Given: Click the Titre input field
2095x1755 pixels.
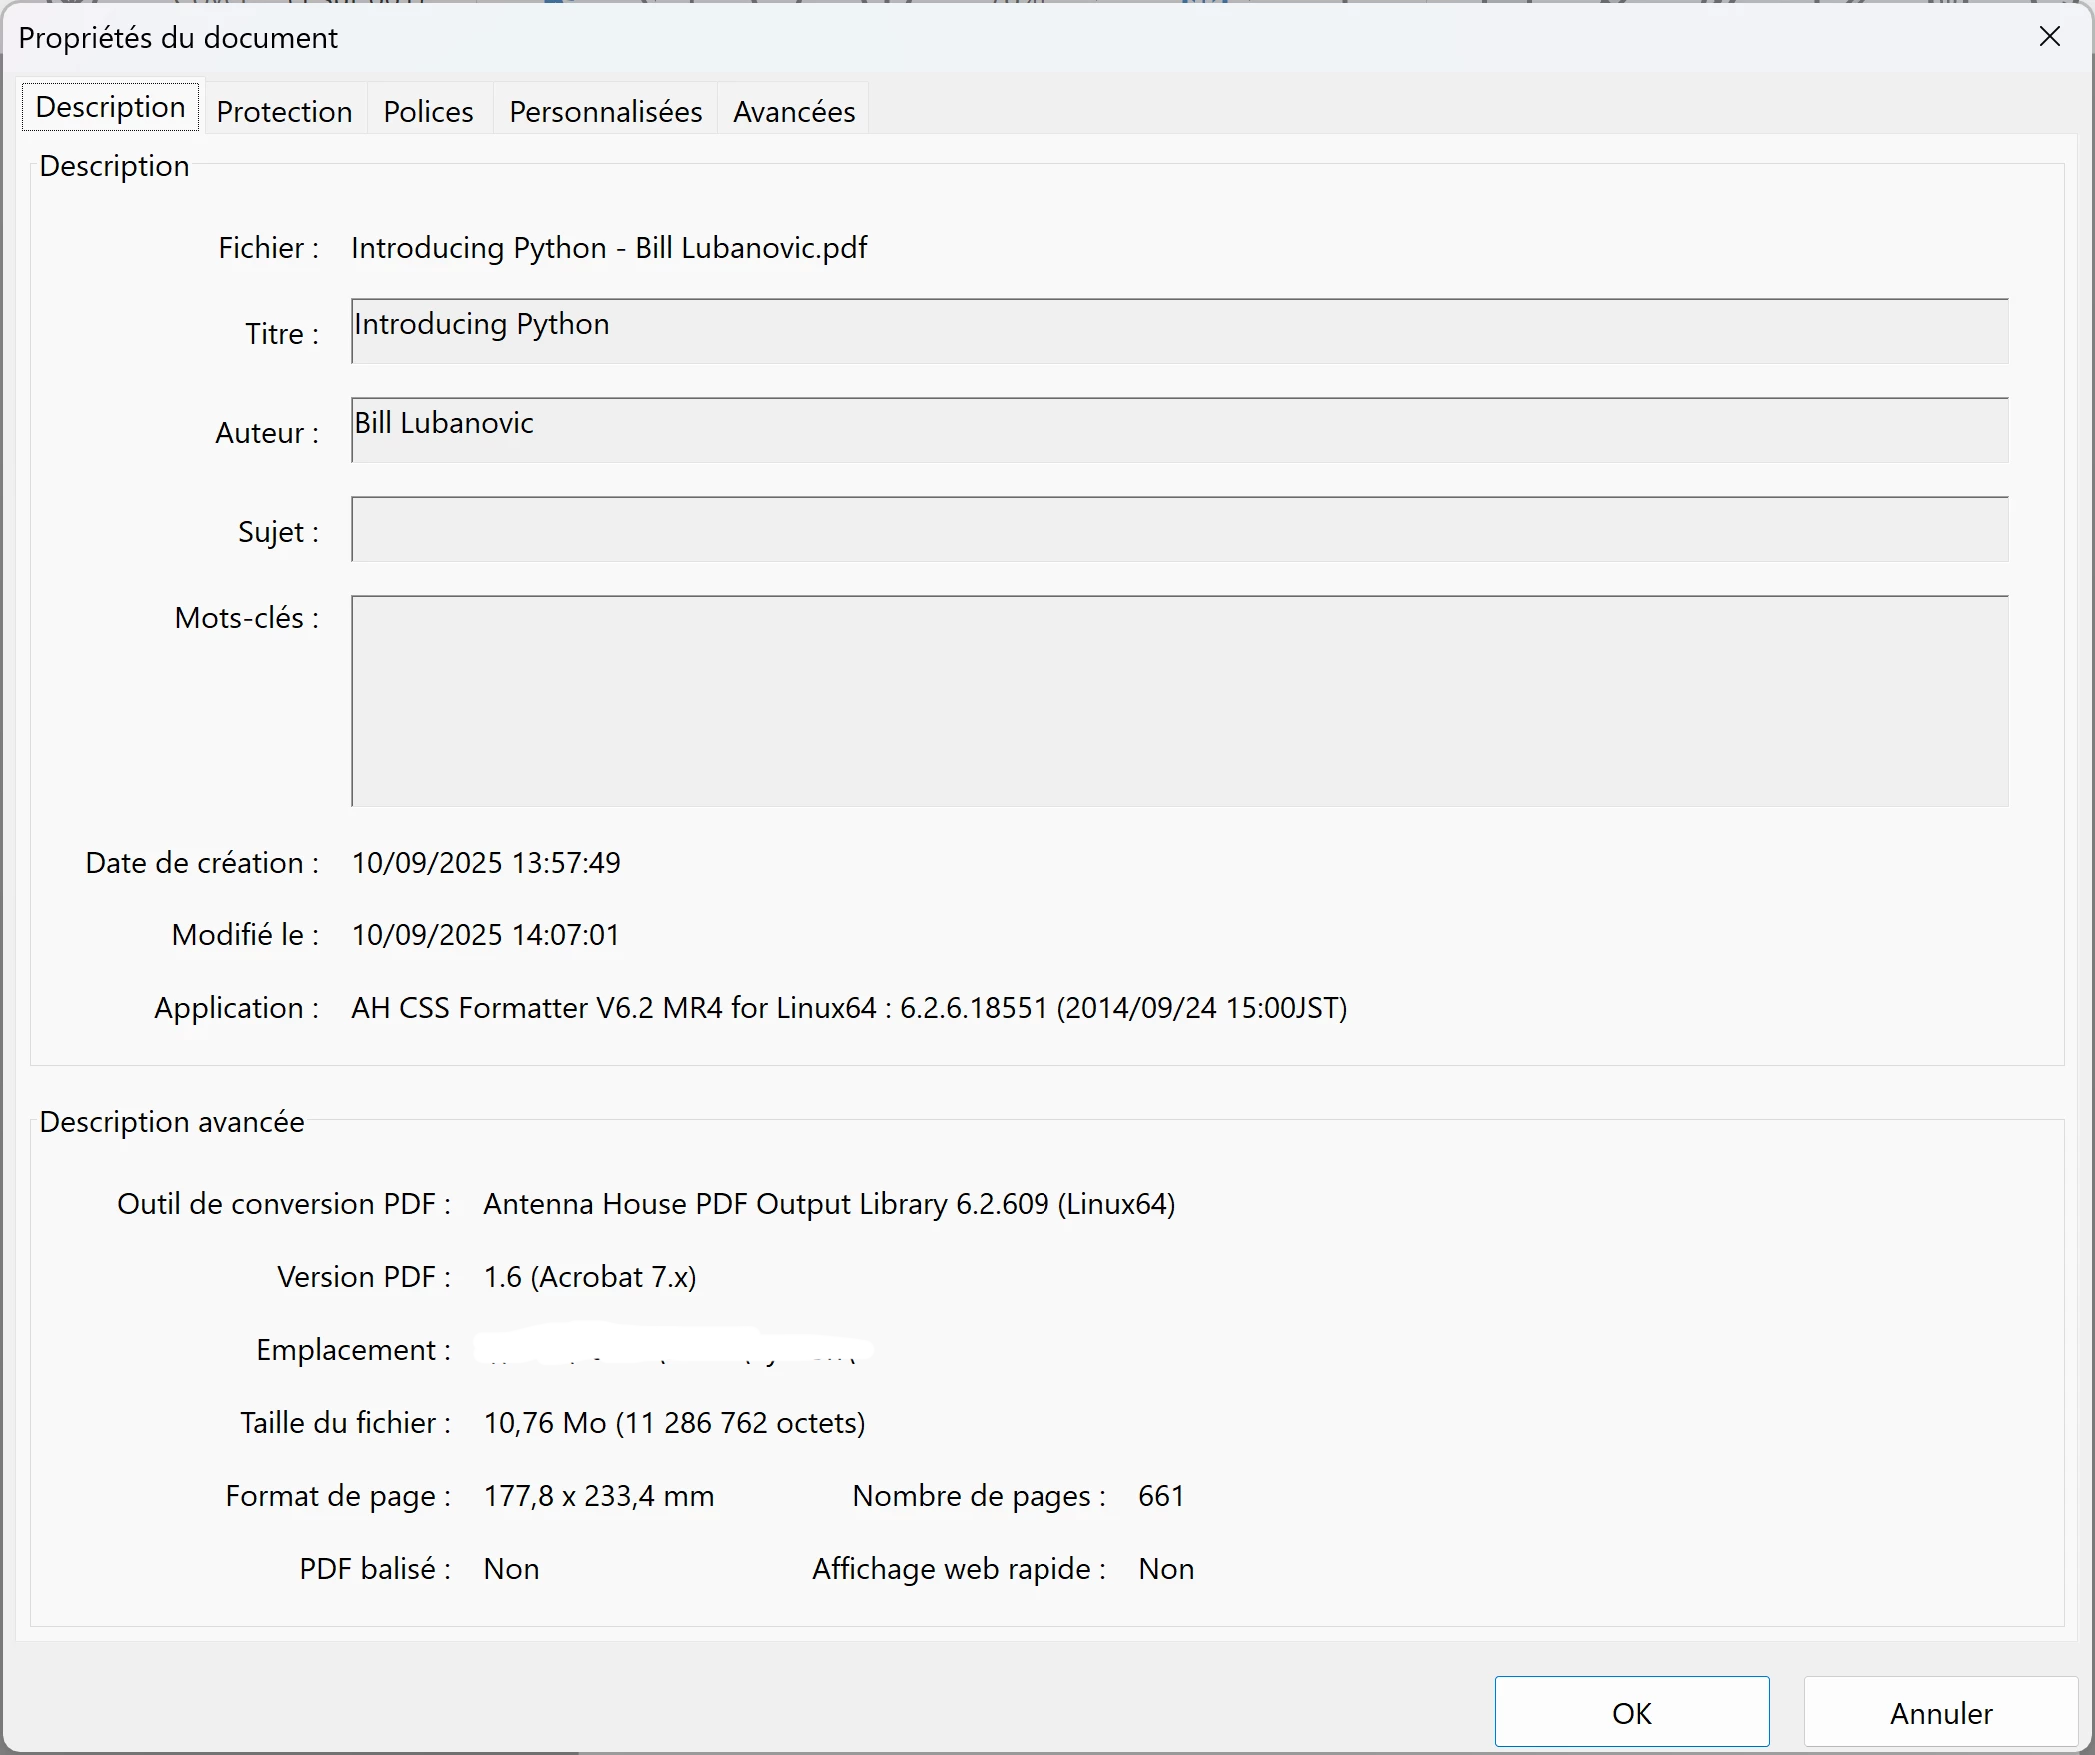Looking at the screenshot, I should tap(1178, 331).
